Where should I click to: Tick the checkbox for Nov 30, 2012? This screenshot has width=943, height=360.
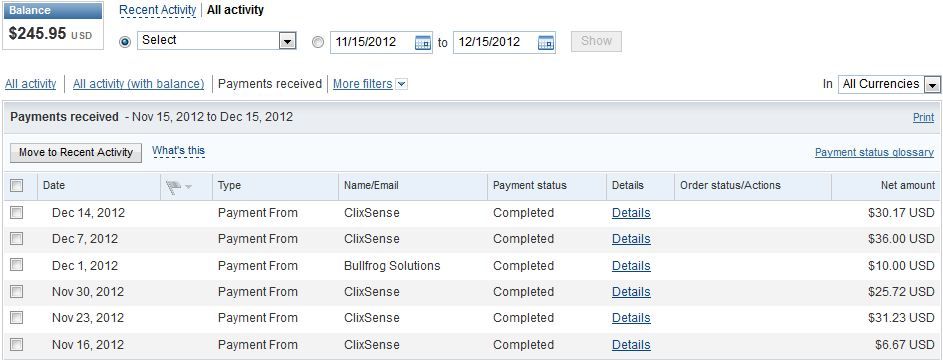pos(17,291)
